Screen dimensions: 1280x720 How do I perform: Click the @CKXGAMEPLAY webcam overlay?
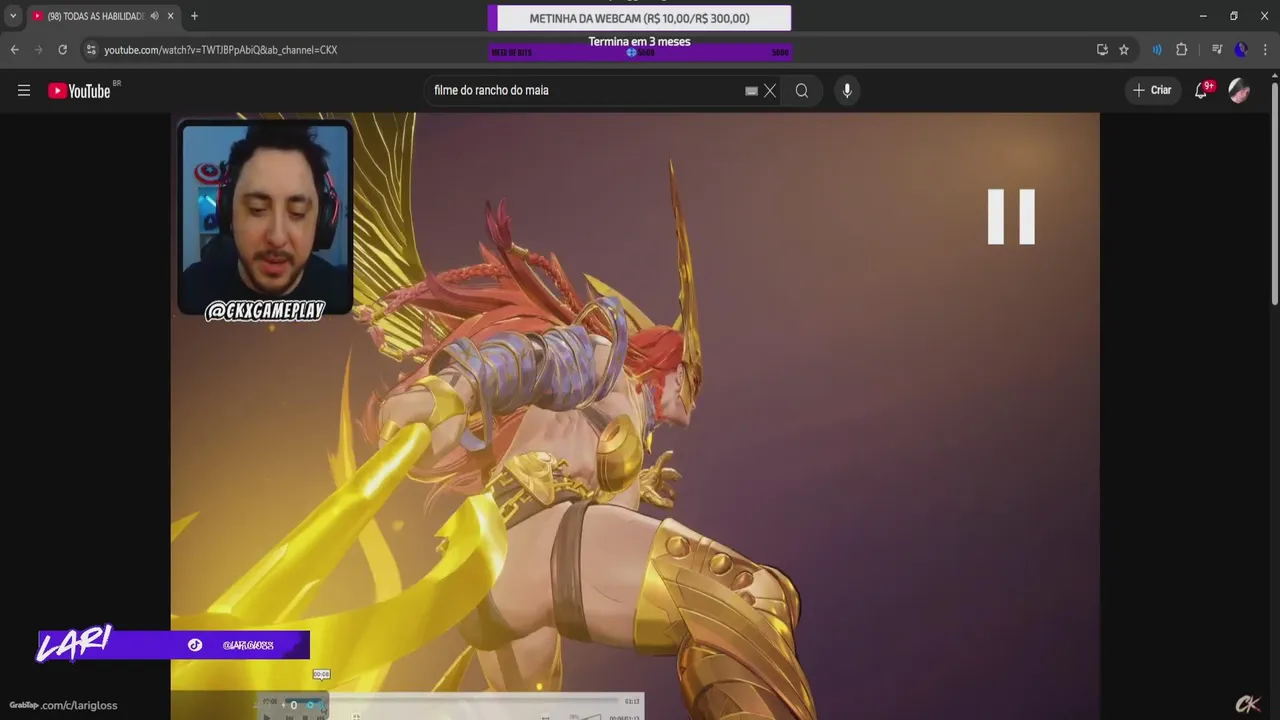(265, 222)
